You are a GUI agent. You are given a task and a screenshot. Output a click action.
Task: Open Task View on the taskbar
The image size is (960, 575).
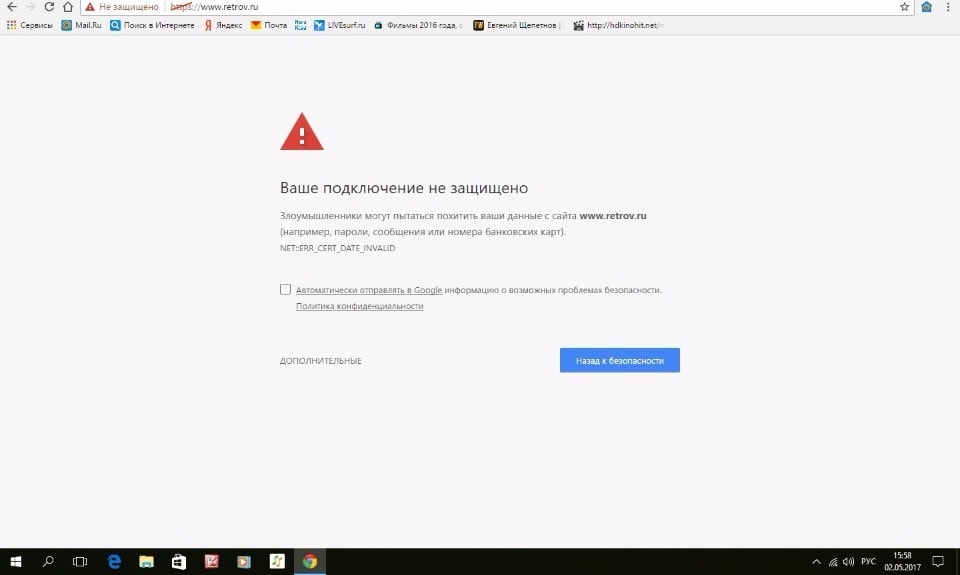click(80, 562)
